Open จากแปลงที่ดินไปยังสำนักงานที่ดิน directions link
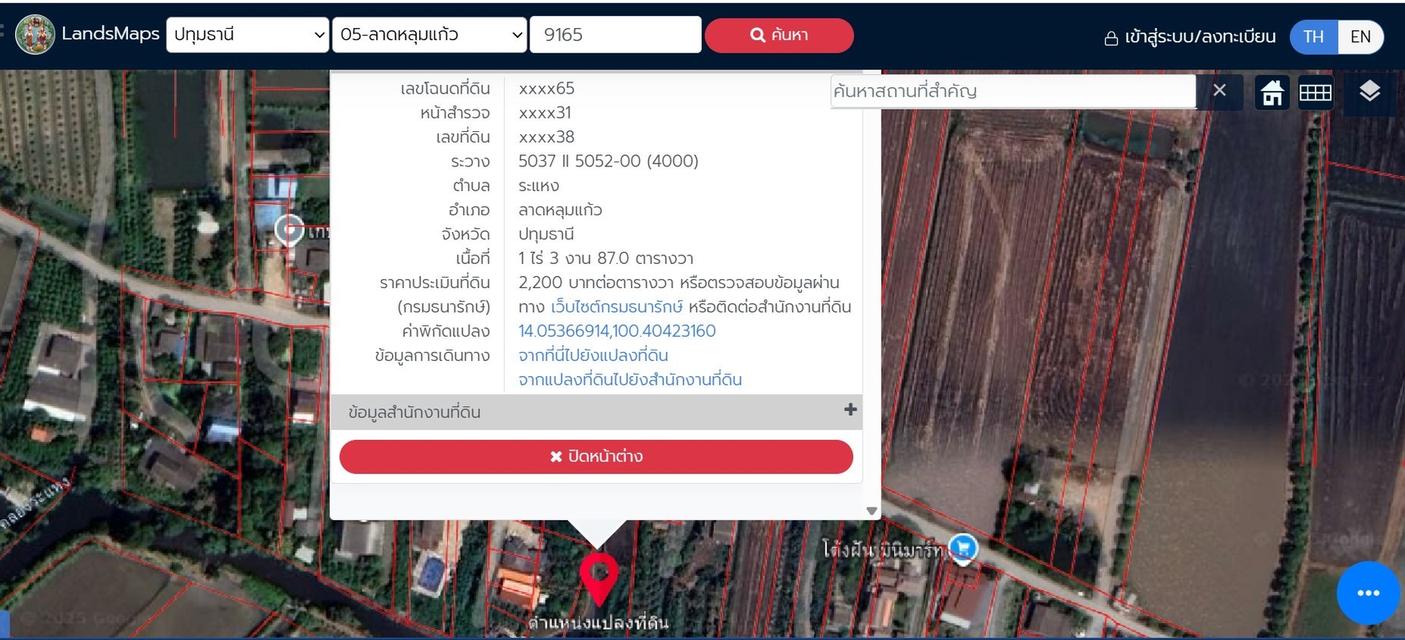This screenshot has height=640, width=1405. pos(630,380)
